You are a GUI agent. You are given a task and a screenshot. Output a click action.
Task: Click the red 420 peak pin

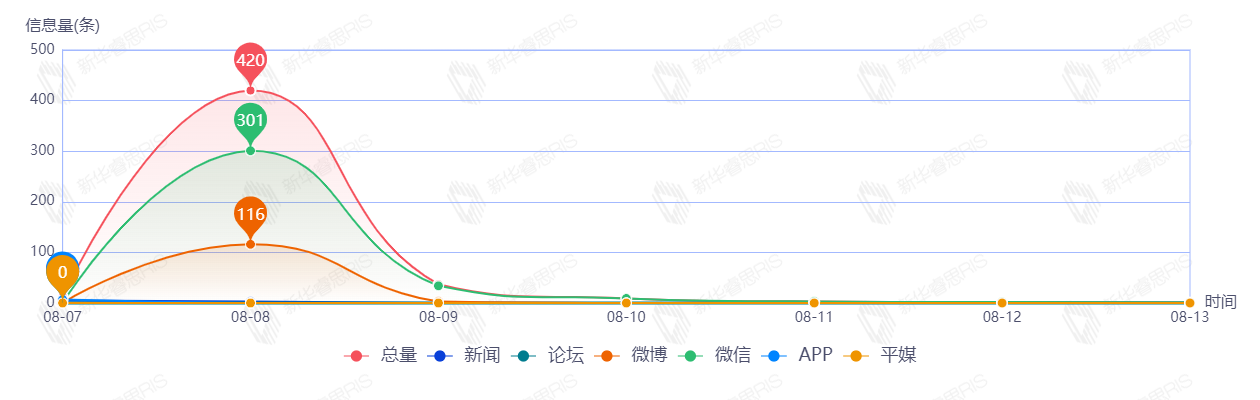250,61
